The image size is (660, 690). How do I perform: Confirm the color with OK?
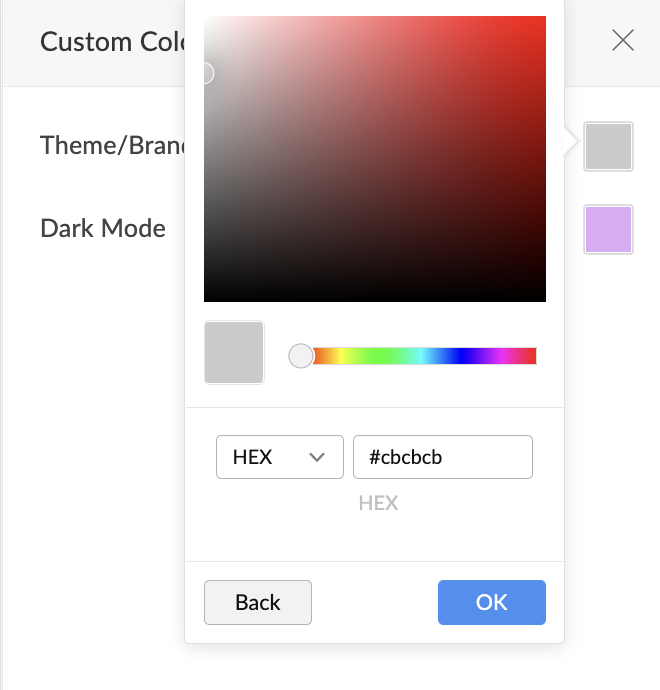click(x=491, y=602)
